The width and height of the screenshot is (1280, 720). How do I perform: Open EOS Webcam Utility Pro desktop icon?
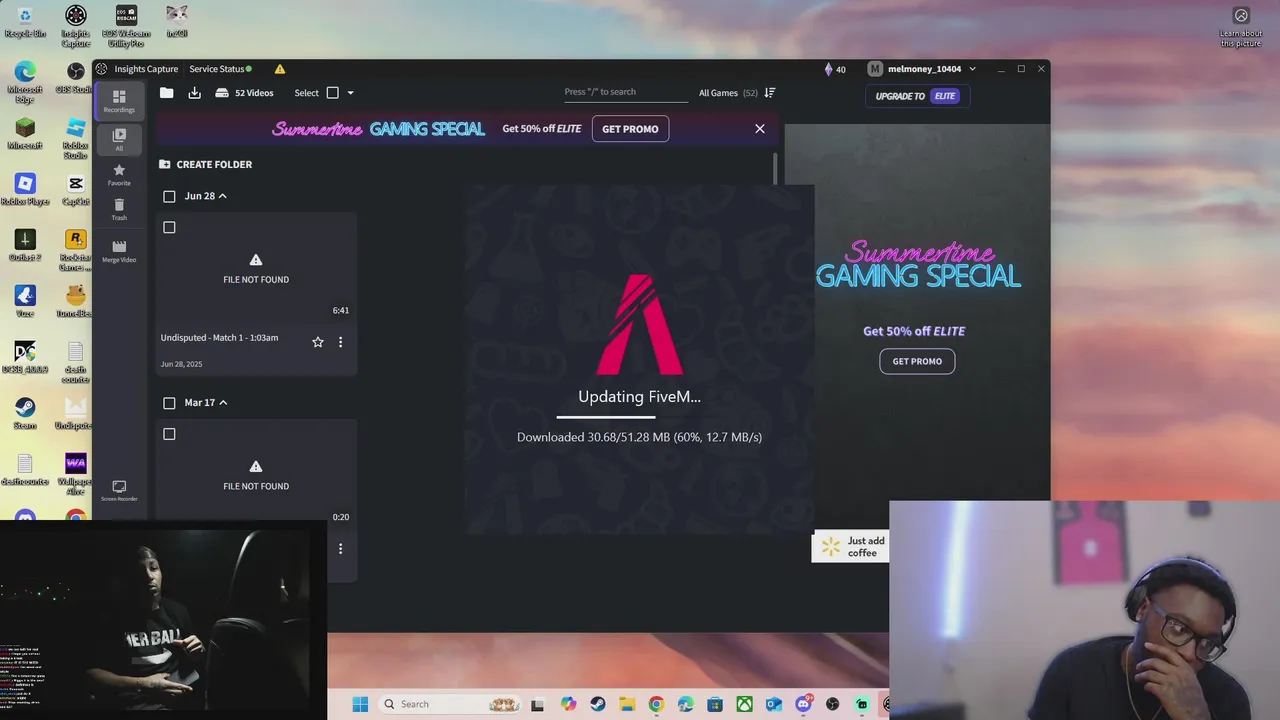coord(127,25)
